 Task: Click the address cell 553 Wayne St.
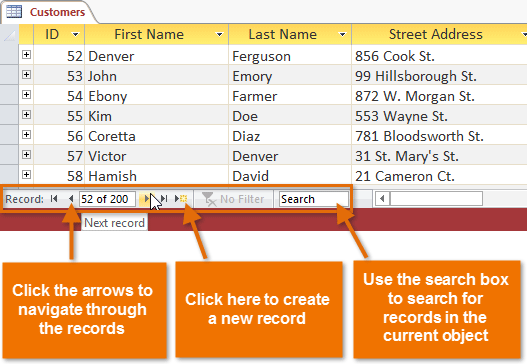coord(439,116)
